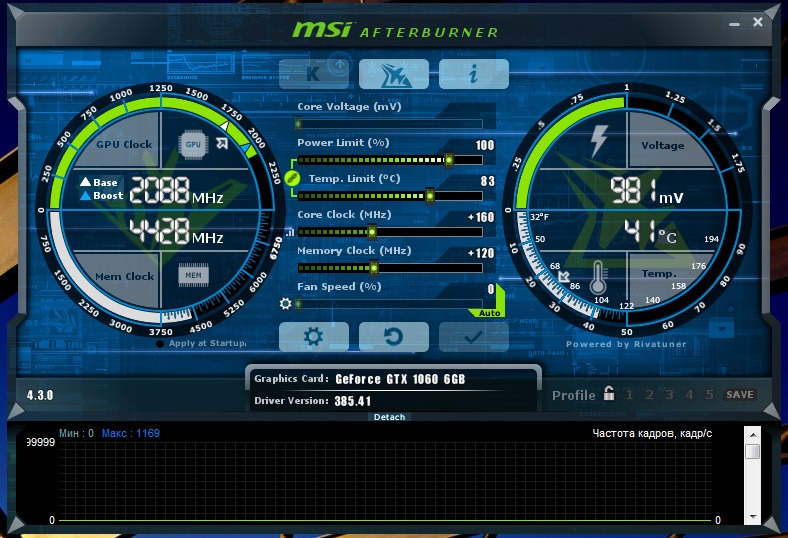Click the Core Clock value +160
The width and height of the screenshot is (788, 538).
[x=481, y=217]
